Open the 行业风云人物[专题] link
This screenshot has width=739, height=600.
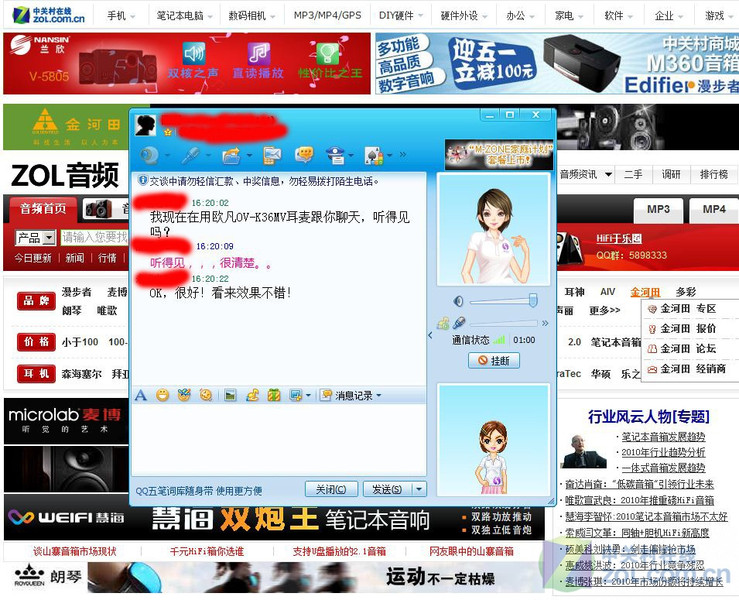649,416
